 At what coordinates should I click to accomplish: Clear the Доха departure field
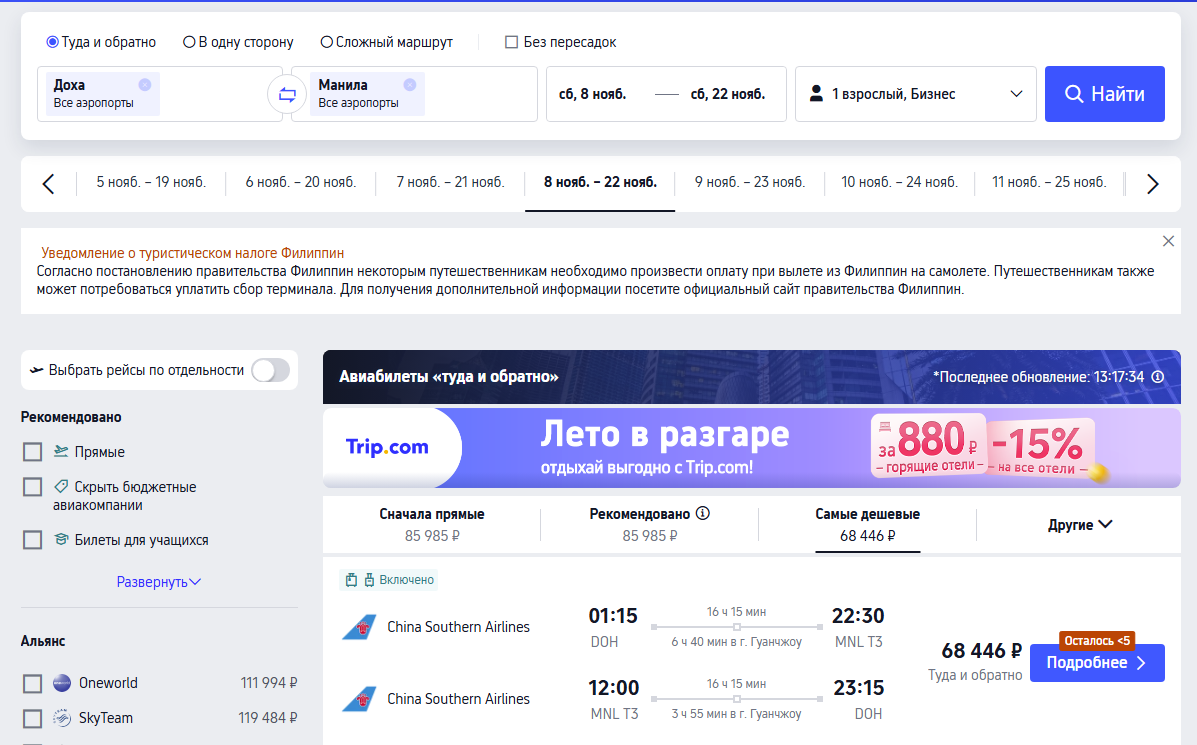point(144,85)
